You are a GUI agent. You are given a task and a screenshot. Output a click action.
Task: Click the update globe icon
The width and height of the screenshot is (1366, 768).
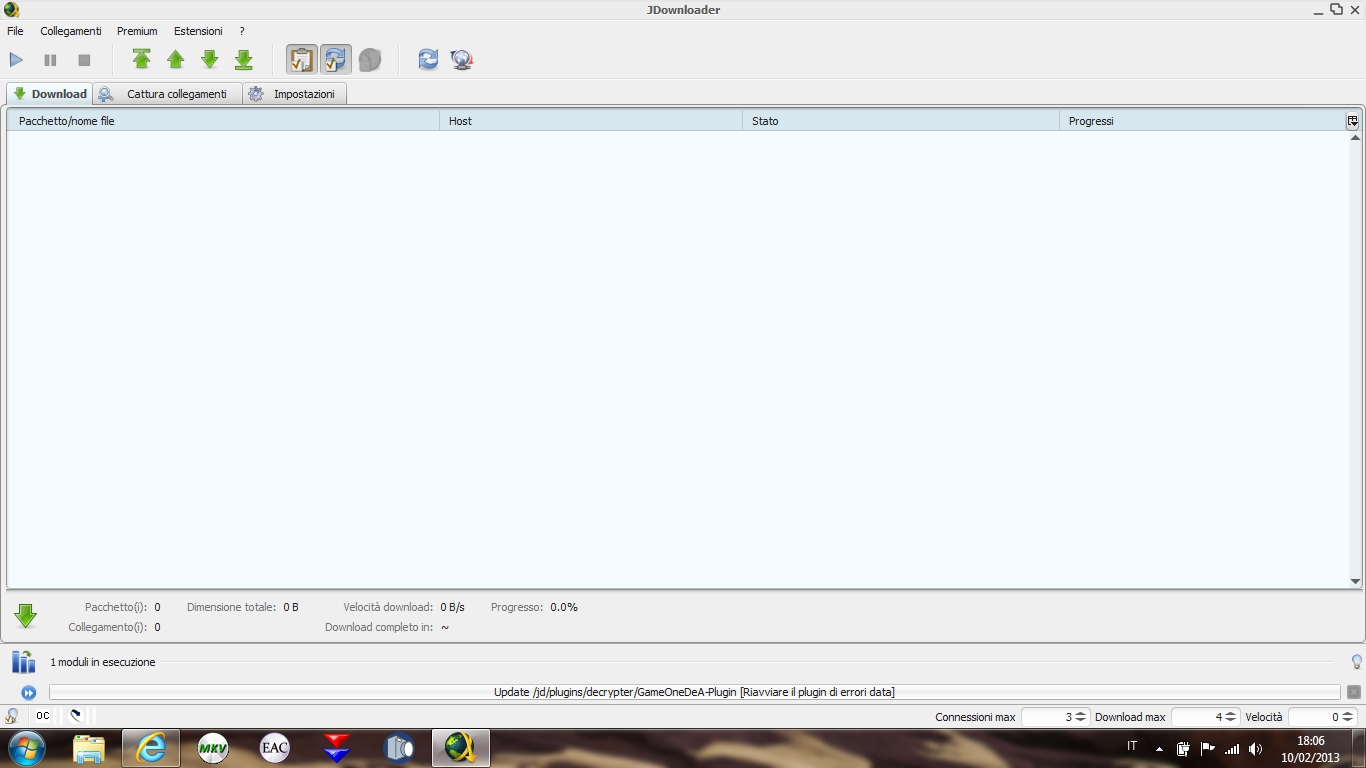point(462,60)
